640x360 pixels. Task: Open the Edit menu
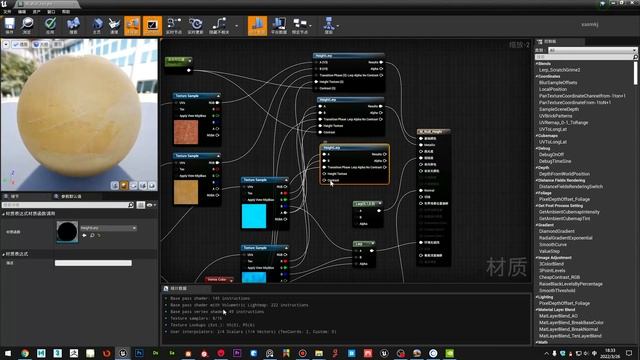(x=22, y=12)
